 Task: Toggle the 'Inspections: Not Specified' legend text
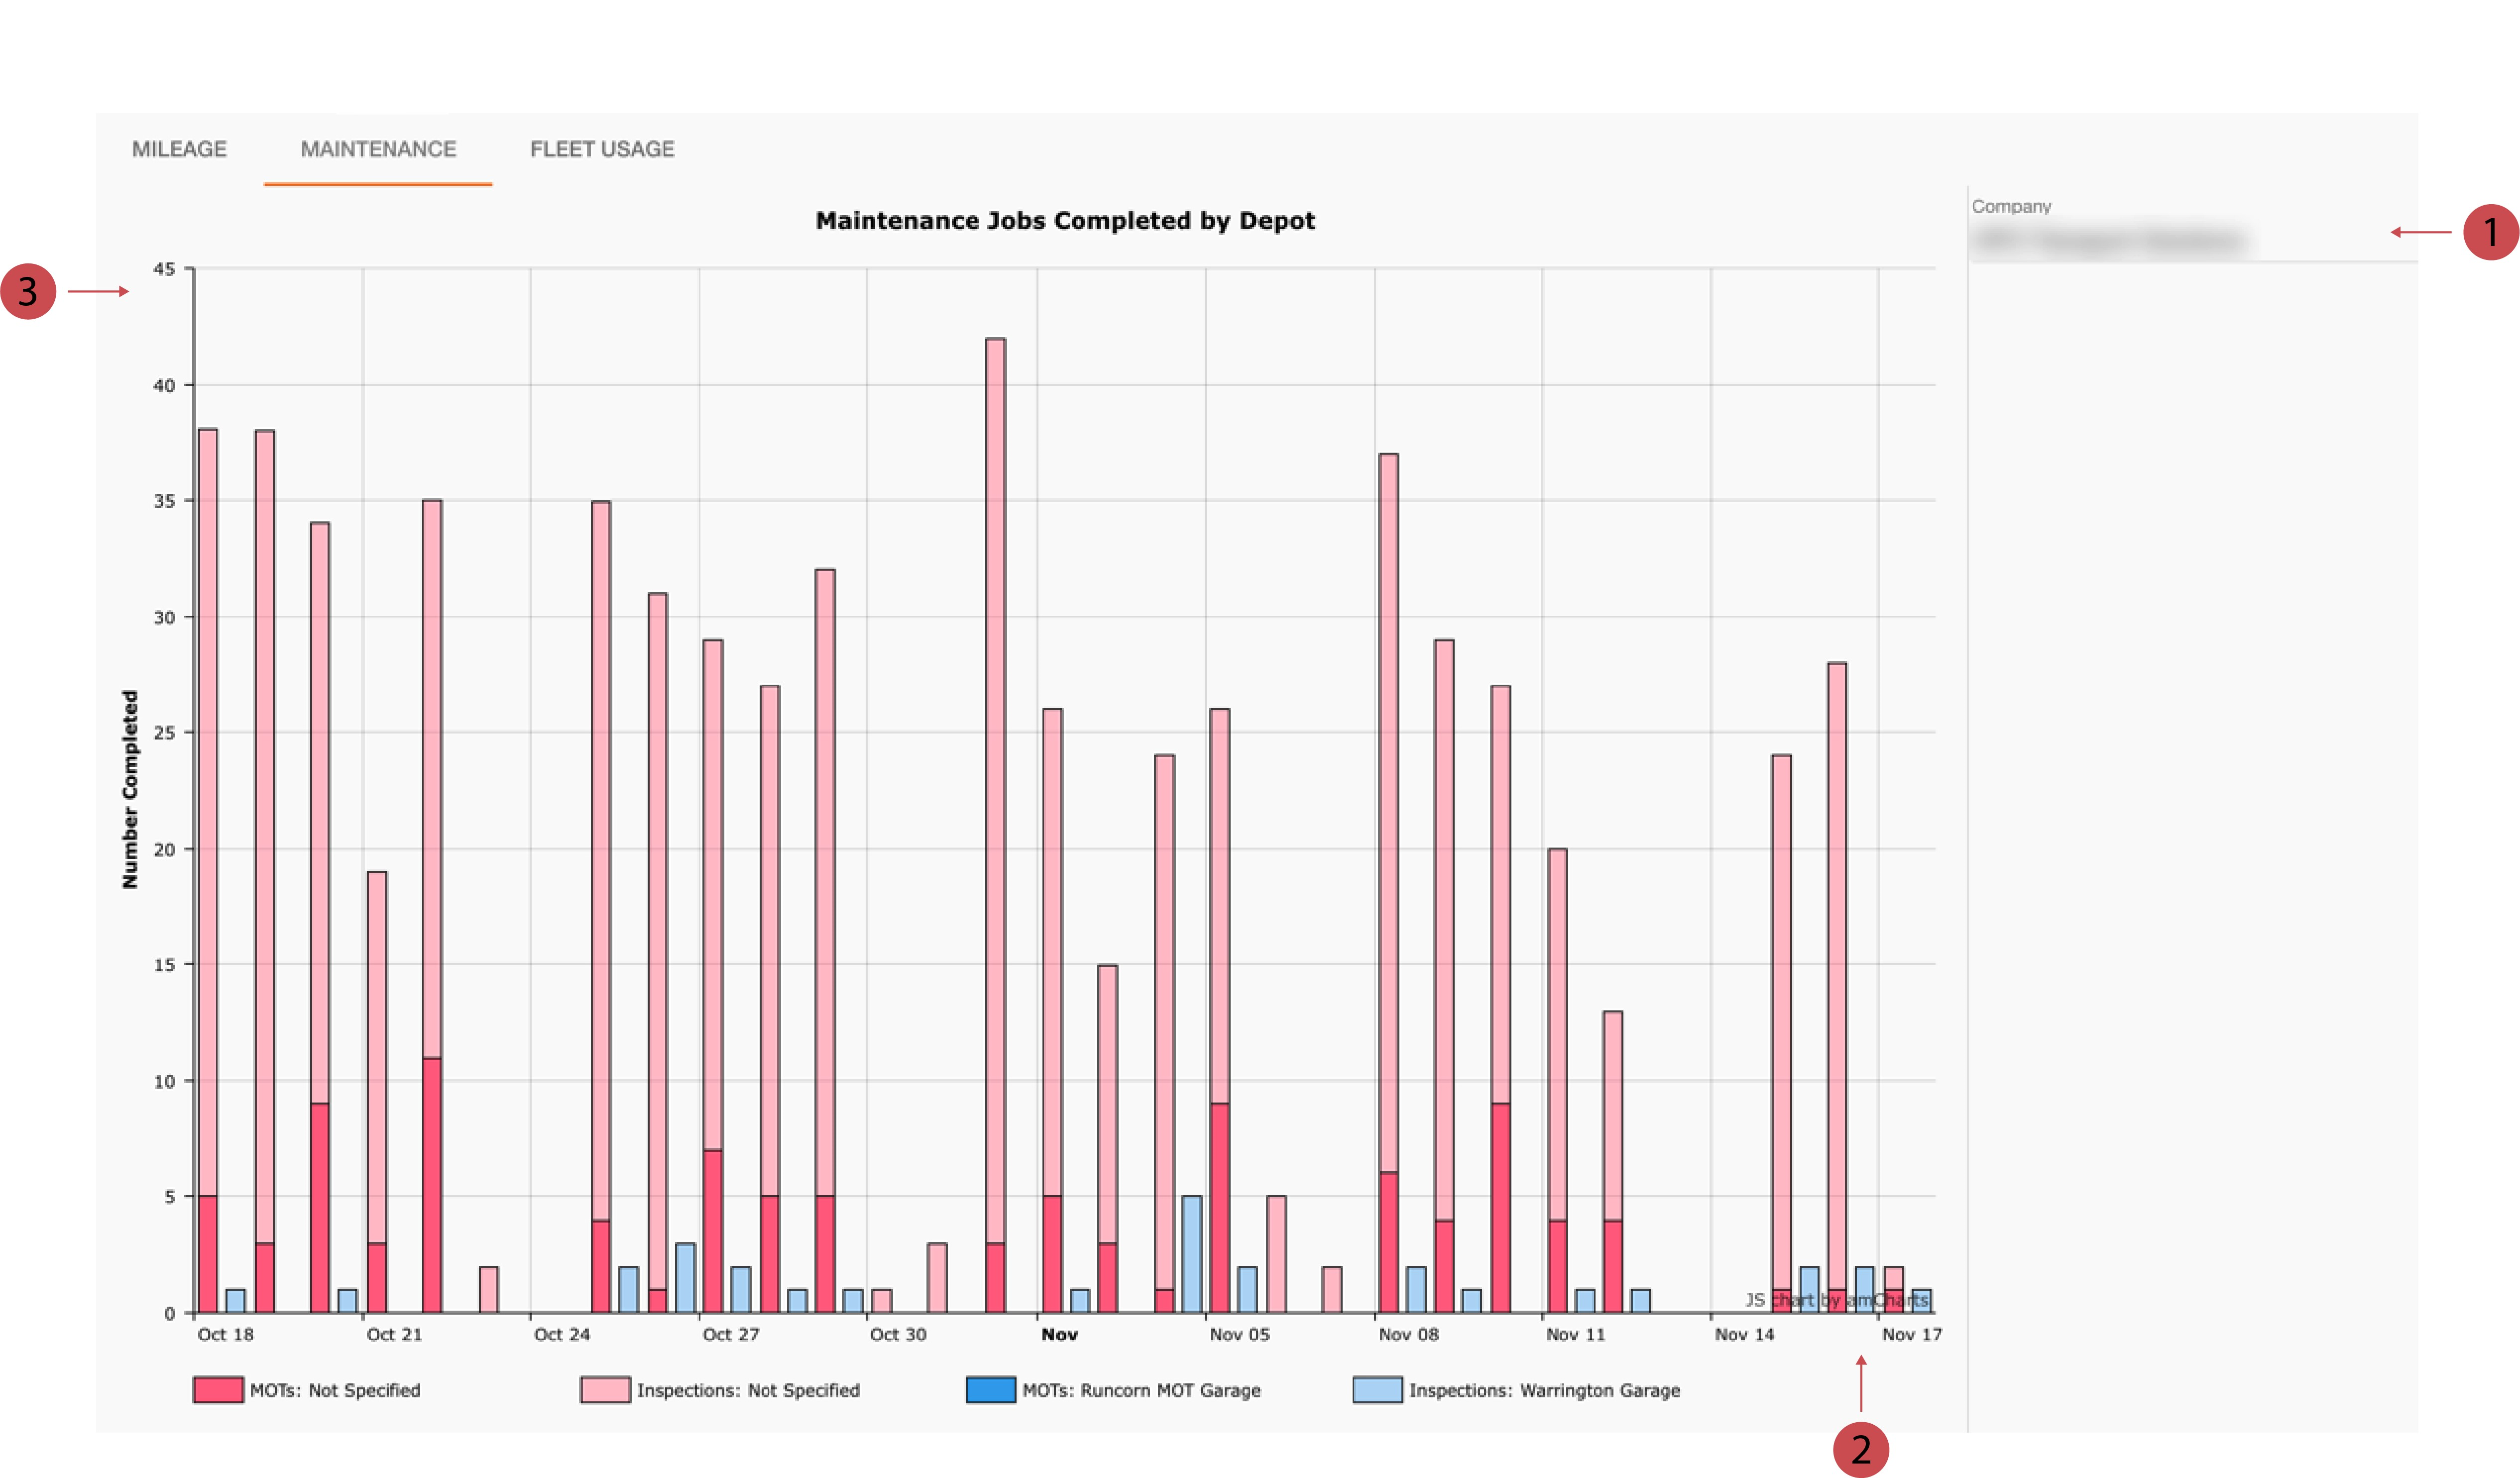[x=748, y=1390]
